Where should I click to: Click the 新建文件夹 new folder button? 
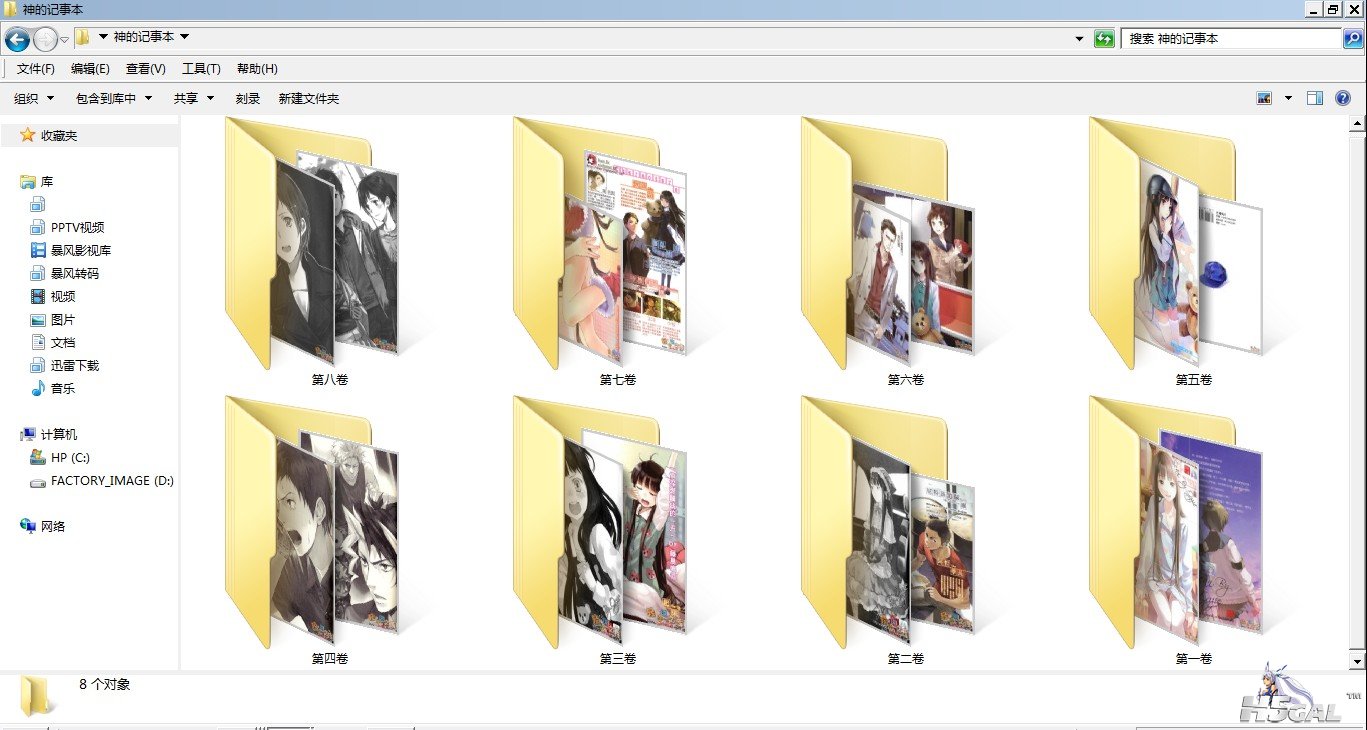(x=309, y=98)
